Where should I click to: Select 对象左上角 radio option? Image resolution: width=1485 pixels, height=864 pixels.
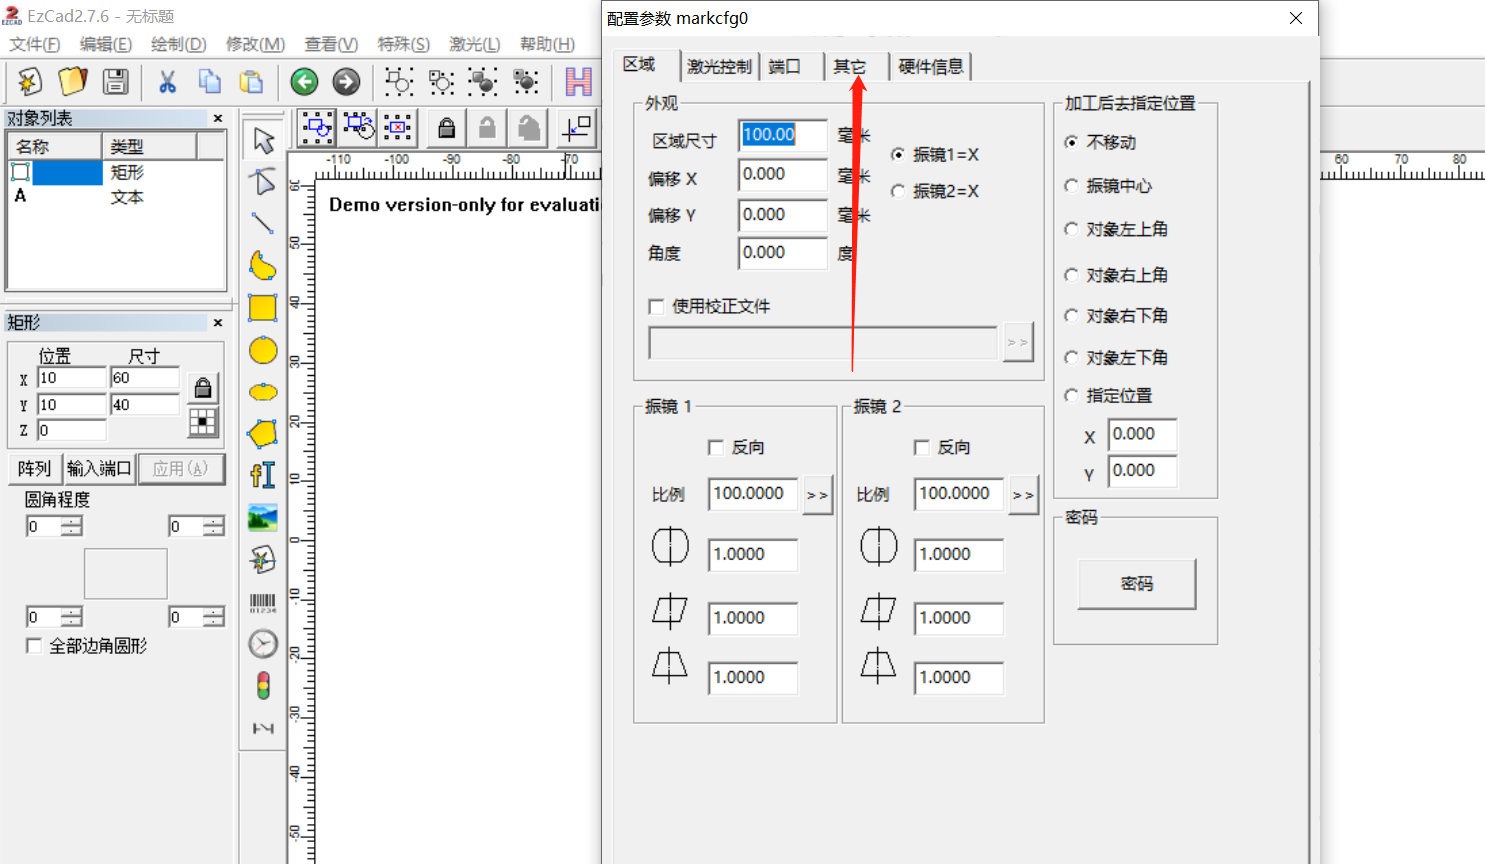[x=1072, y=229]
